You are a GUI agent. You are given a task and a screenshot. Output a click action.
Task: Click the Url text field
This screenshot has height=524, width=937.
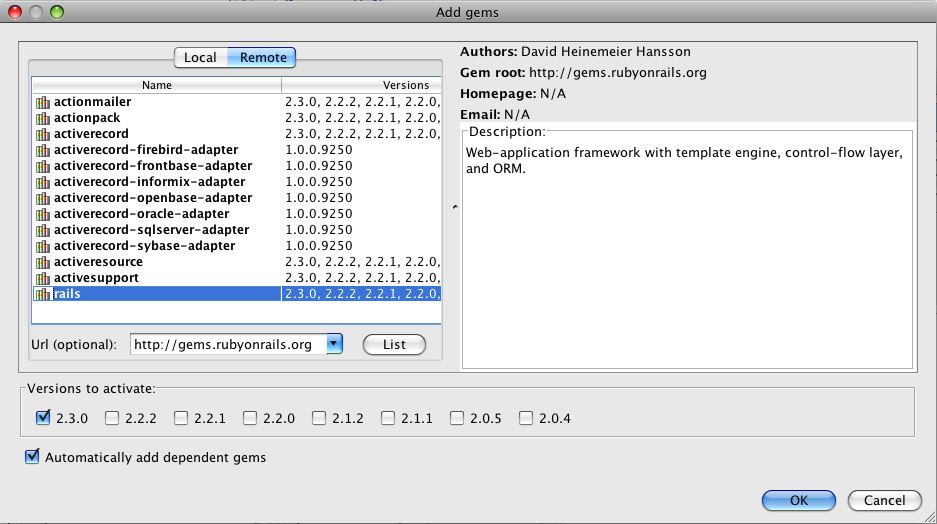228,344
